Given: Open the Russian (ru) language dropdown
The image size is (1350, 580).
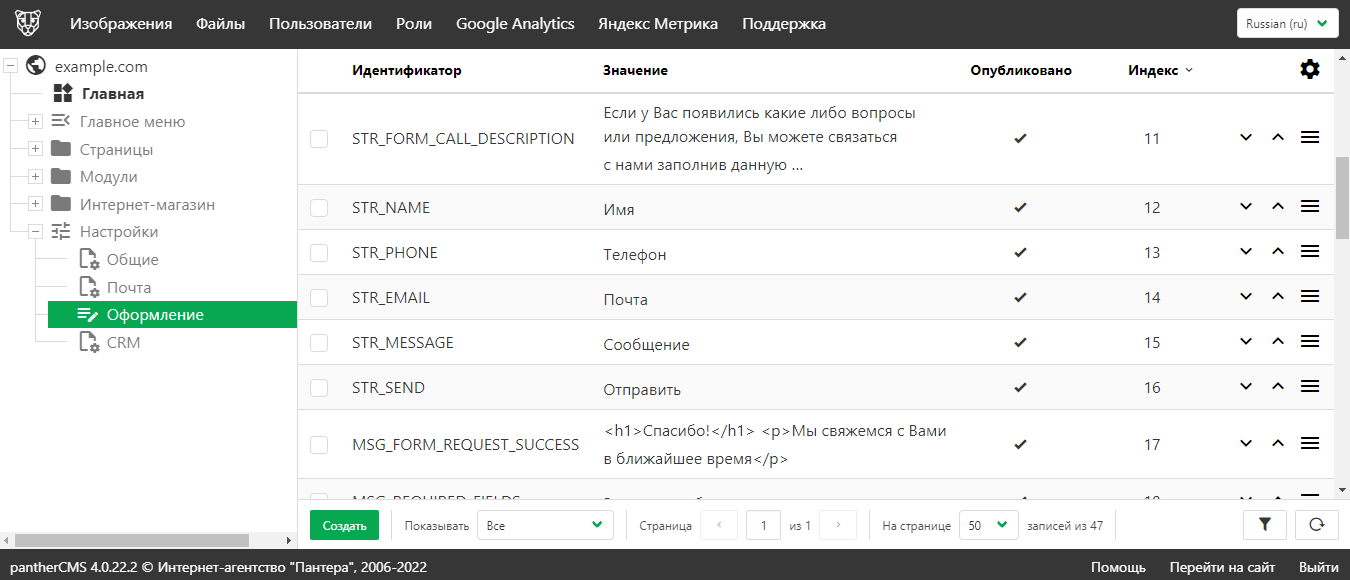Looking at the screenshot, I should [x=1287, y=24].
